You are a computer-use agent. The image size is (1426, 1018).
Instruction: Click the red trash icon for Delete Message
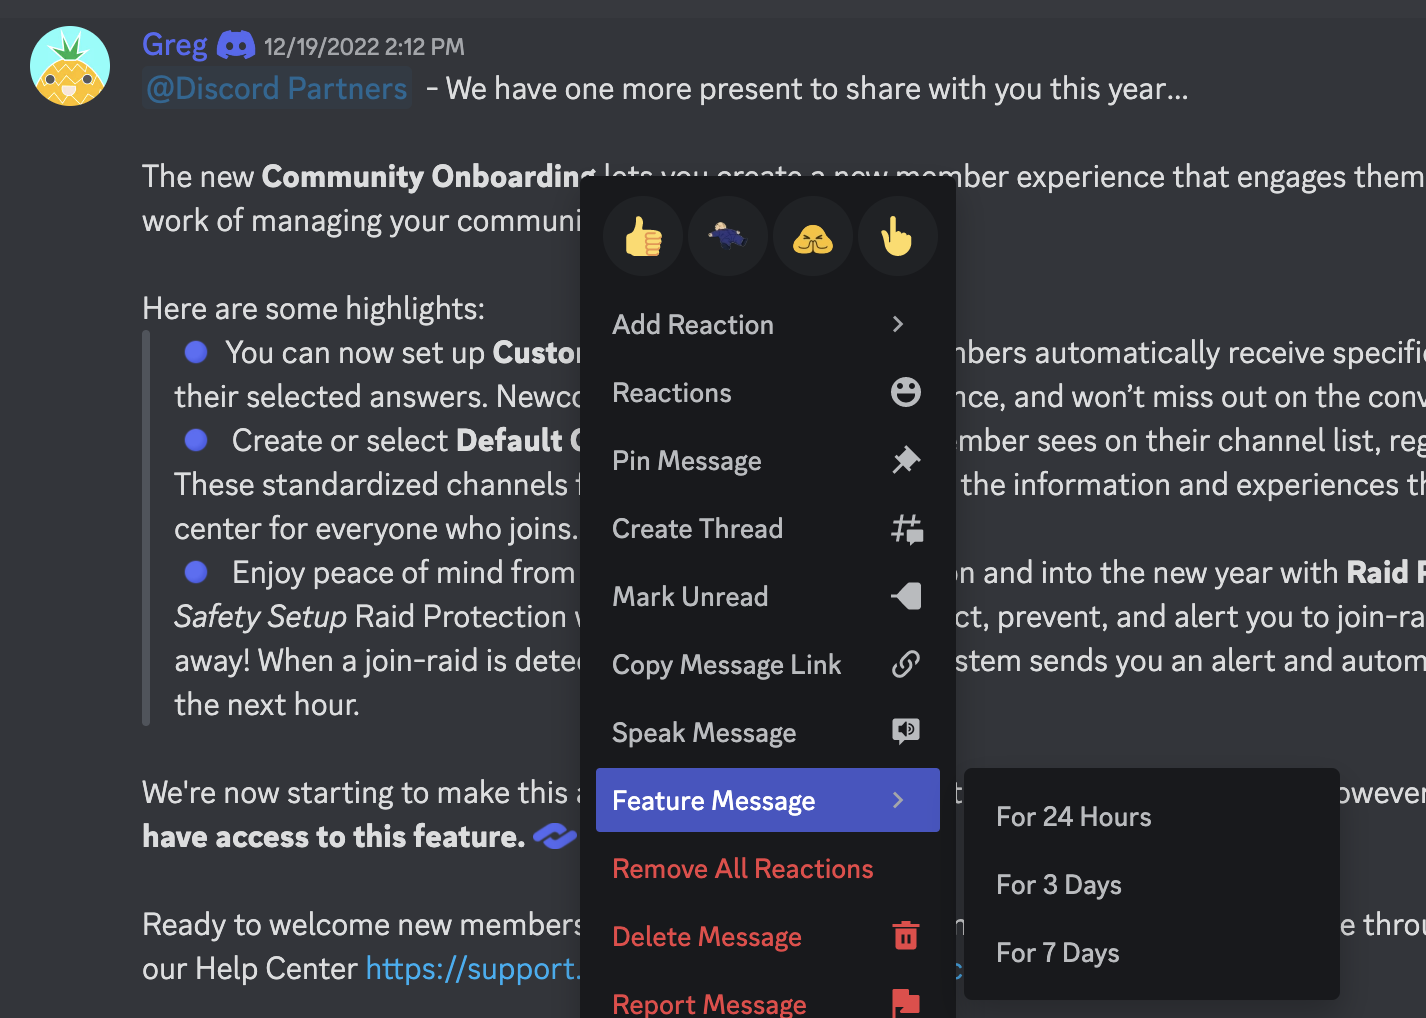pyautogui.click(x=905, y=936)
